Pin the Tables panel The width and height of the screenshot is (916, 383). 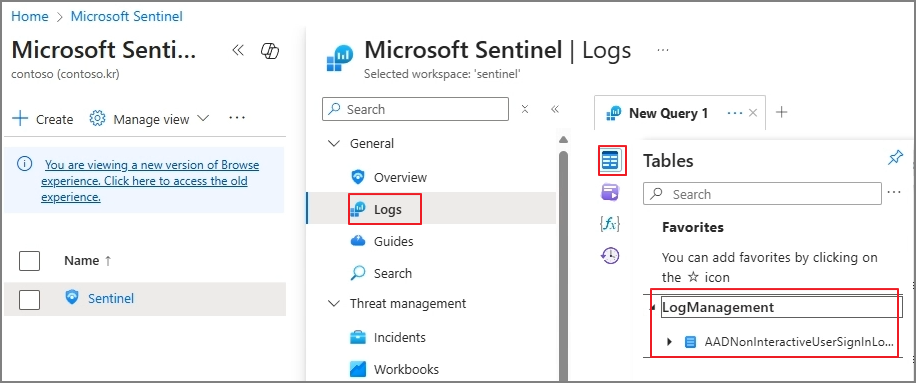[895, 158]
